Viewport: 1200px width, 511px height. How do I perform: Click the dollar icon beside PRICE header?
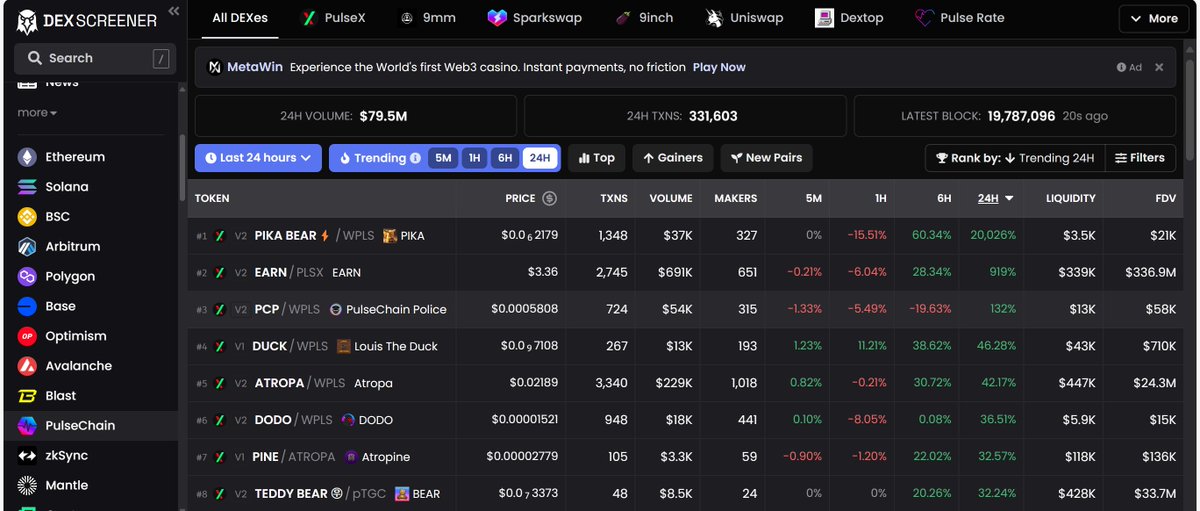click(549, 198)
